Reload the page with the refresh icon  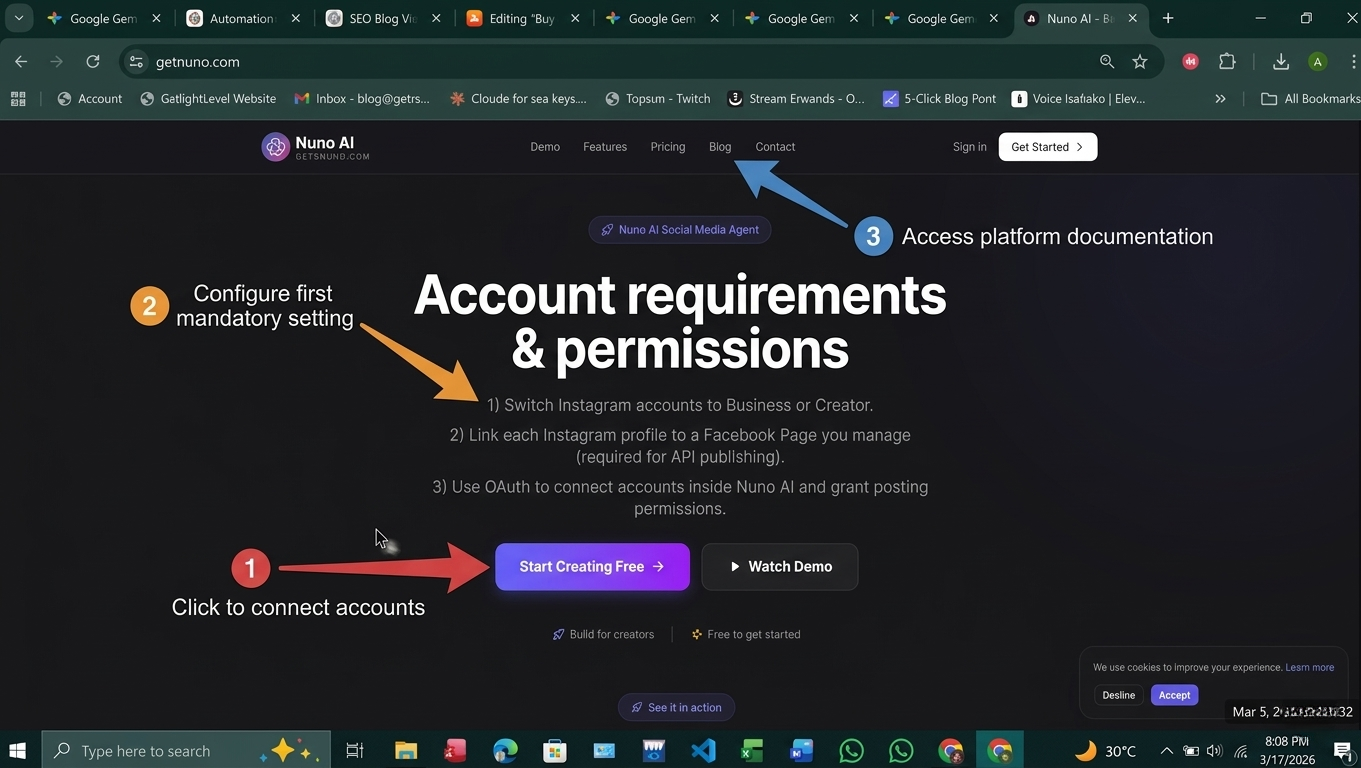click(93, 62)
